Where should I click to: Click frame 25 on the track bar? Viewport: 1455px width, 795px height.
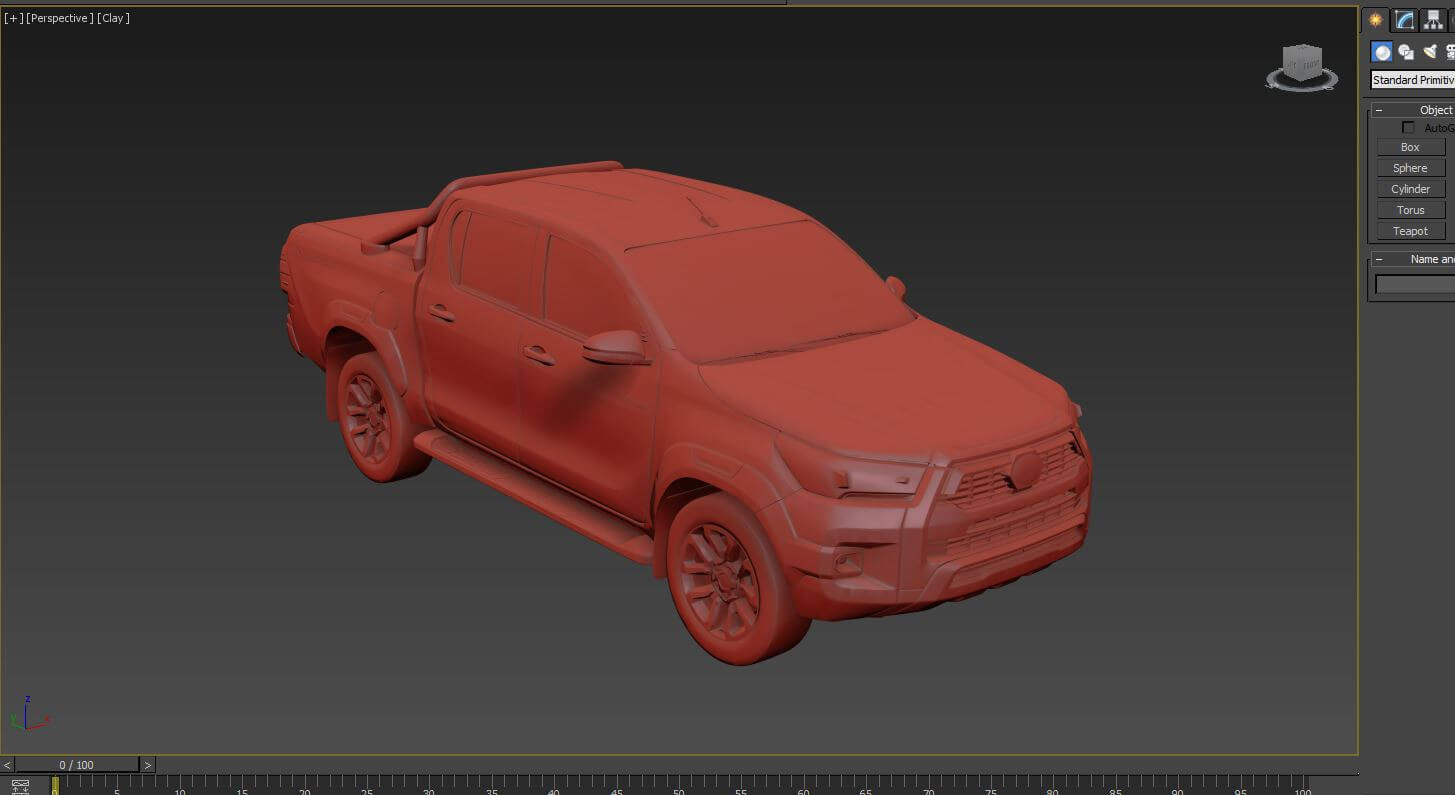pyautogui.click(x=367, y=785)
